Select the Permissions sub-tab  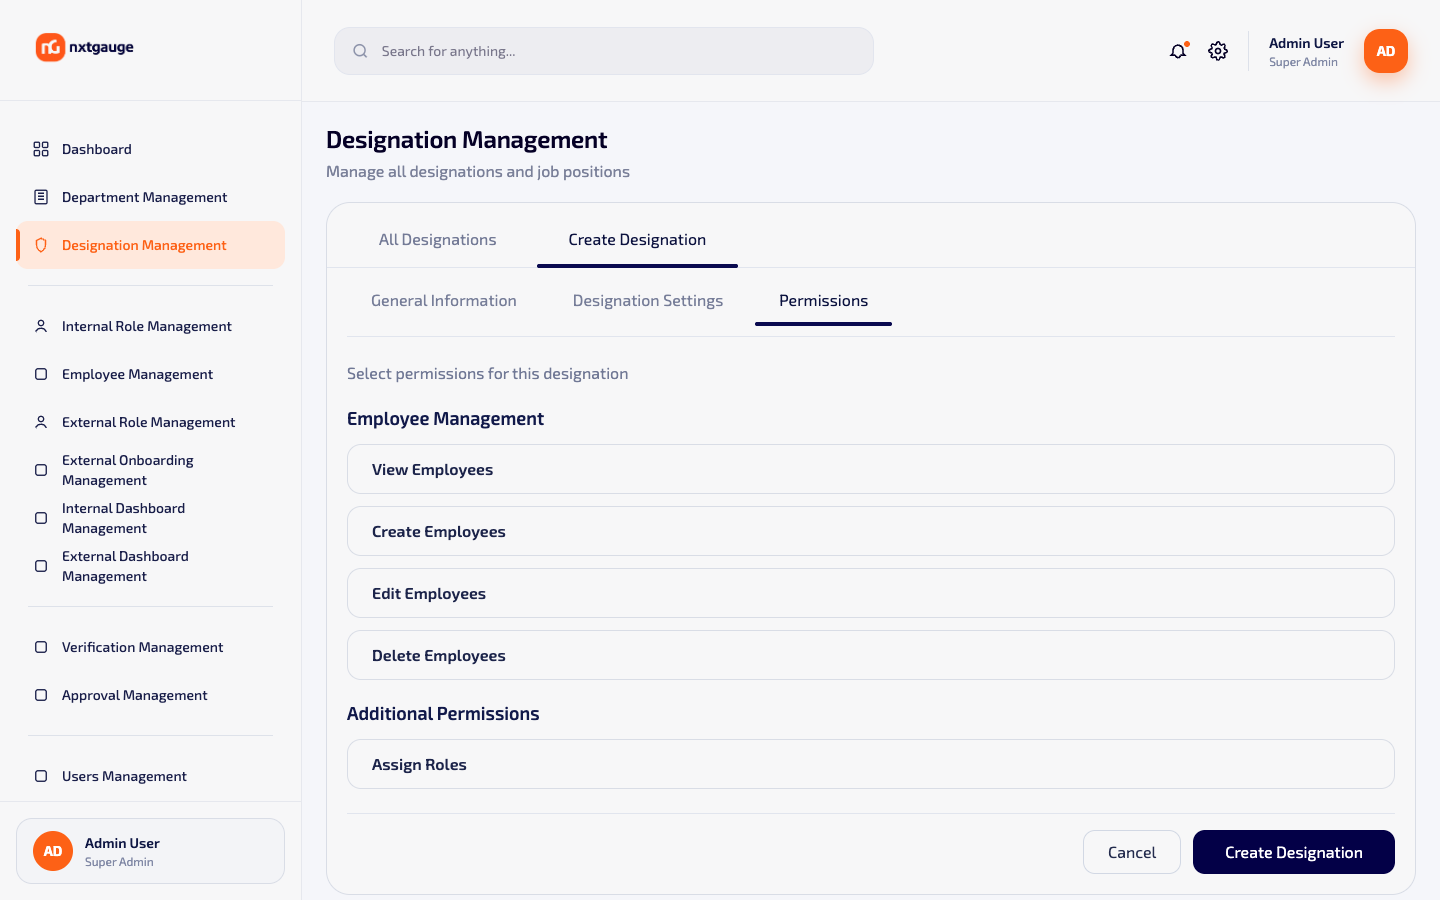(823, 301)
